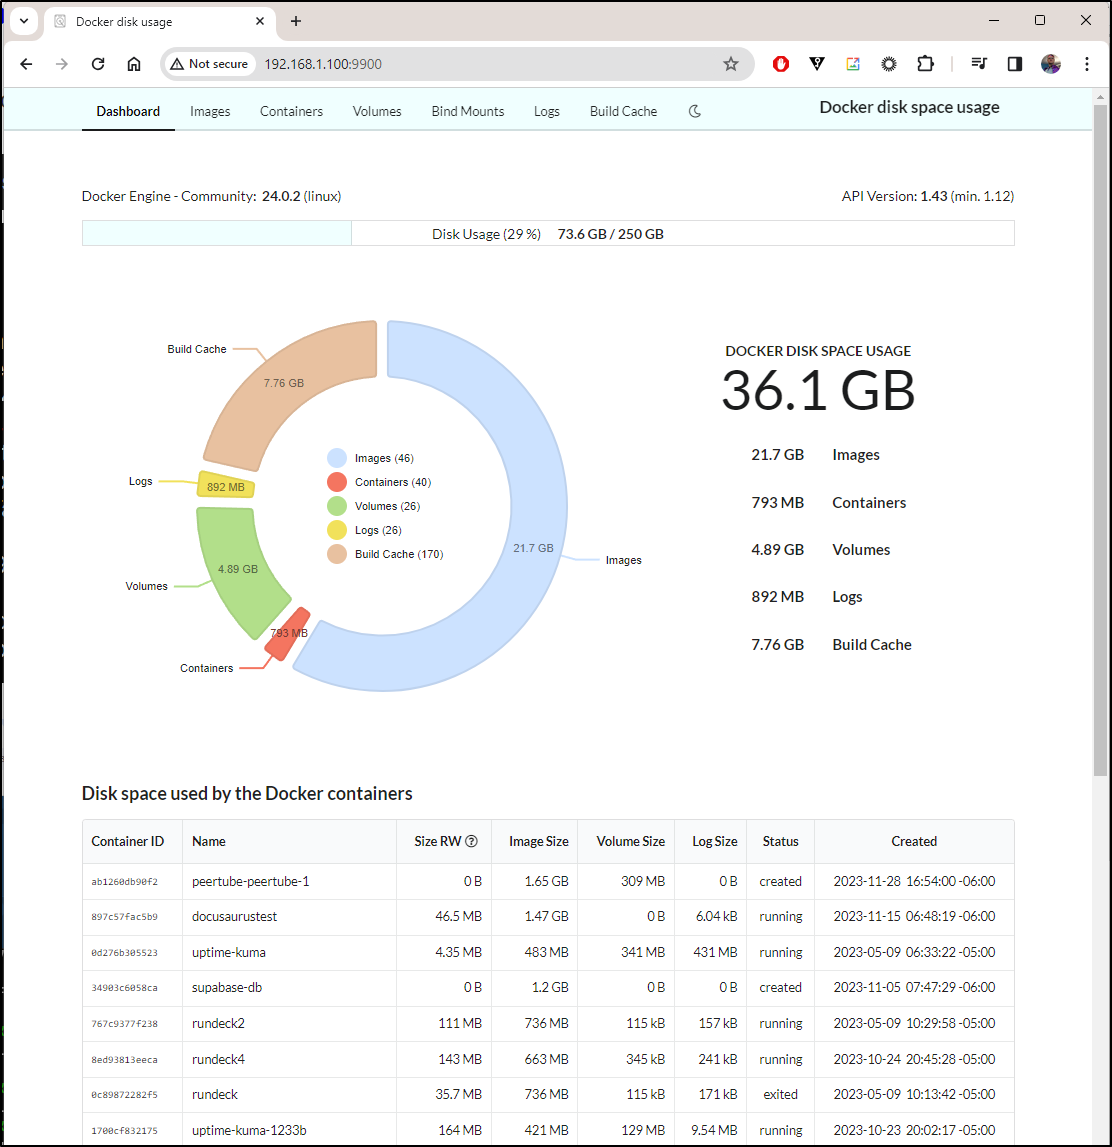Open the browser side panel icon
This screenshot has height=1147, width=1112.
pyautogui.click(x=1015, y=64)
